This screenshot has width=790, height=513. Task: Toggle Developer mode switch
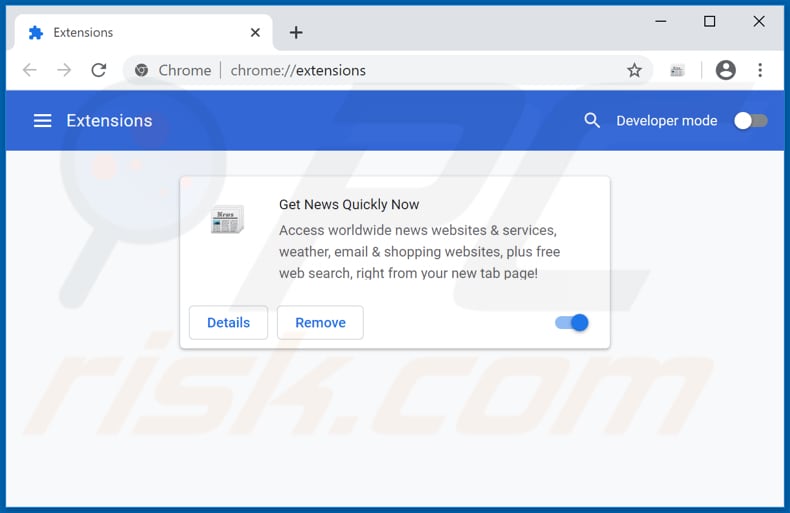[x=751, y=121]
